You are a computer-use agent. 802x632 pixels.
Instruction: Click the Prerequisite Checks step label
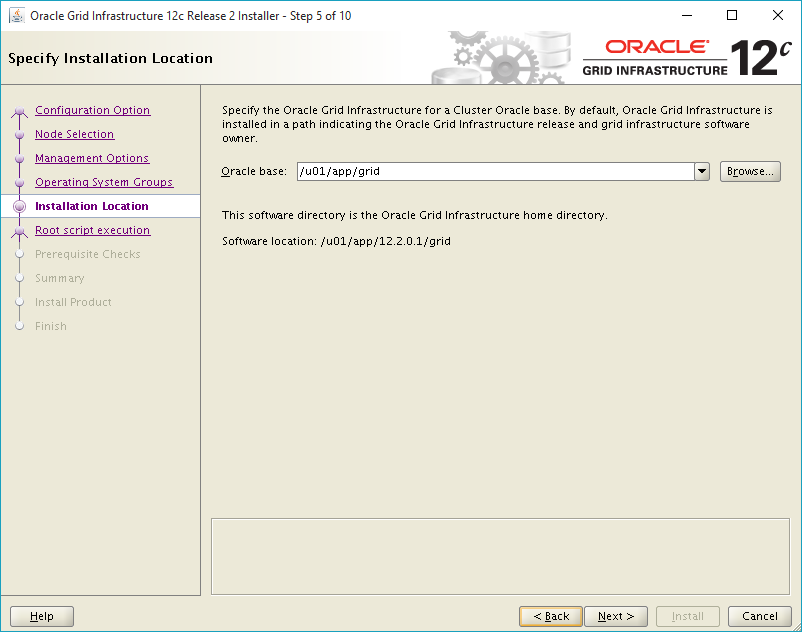(87, 254)
